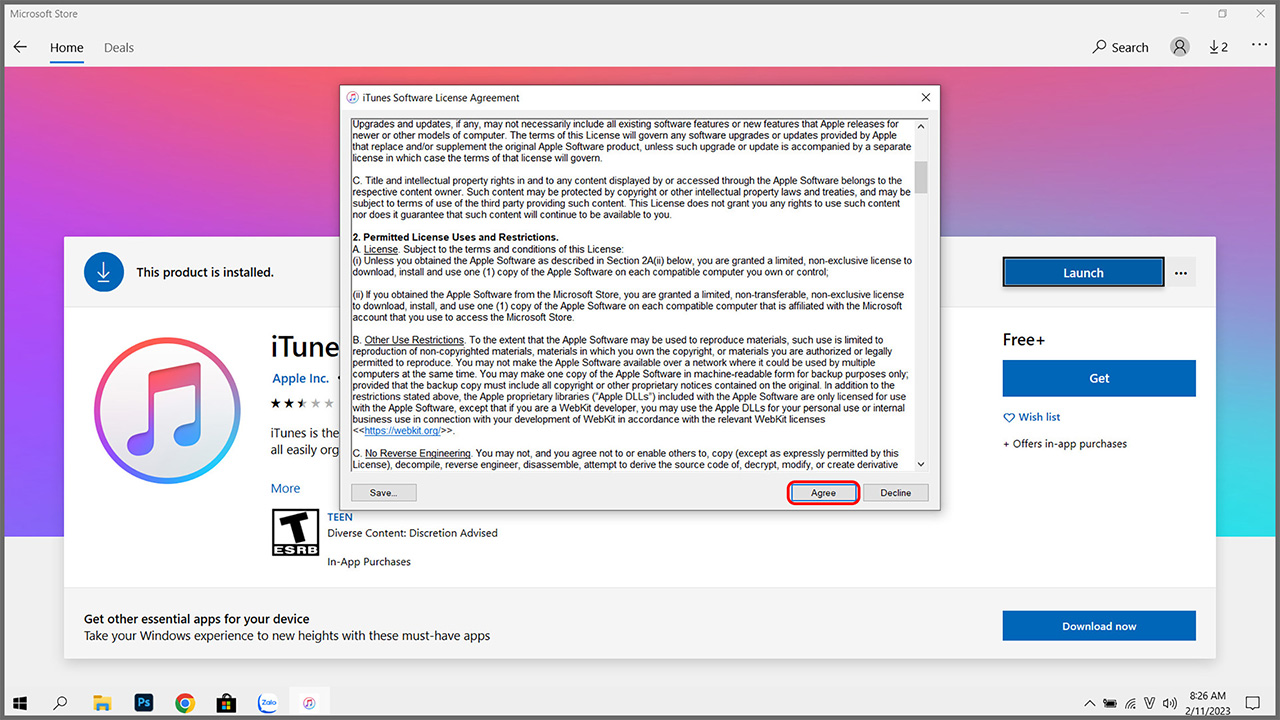The height and width of the screenshot is (720, 1280).
Task: Open File Explorer from taskbar
Action: click(x=101, y=703)
